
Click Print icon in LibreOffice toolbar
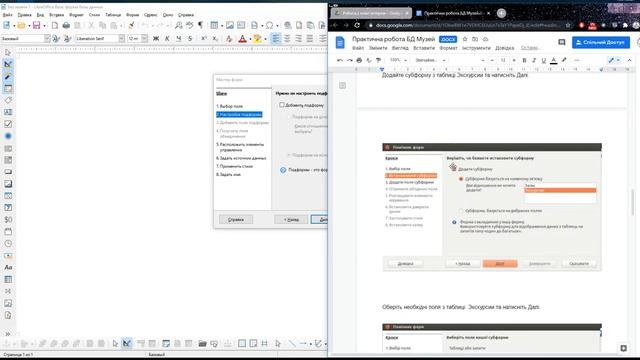[x=66, y=26]
